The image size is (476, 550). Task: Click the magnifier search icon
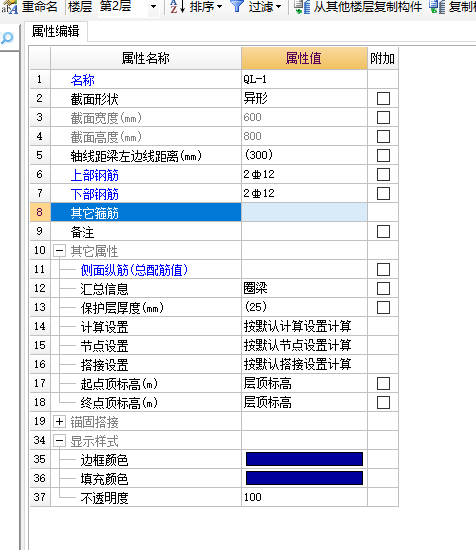(x=7, y=38)
